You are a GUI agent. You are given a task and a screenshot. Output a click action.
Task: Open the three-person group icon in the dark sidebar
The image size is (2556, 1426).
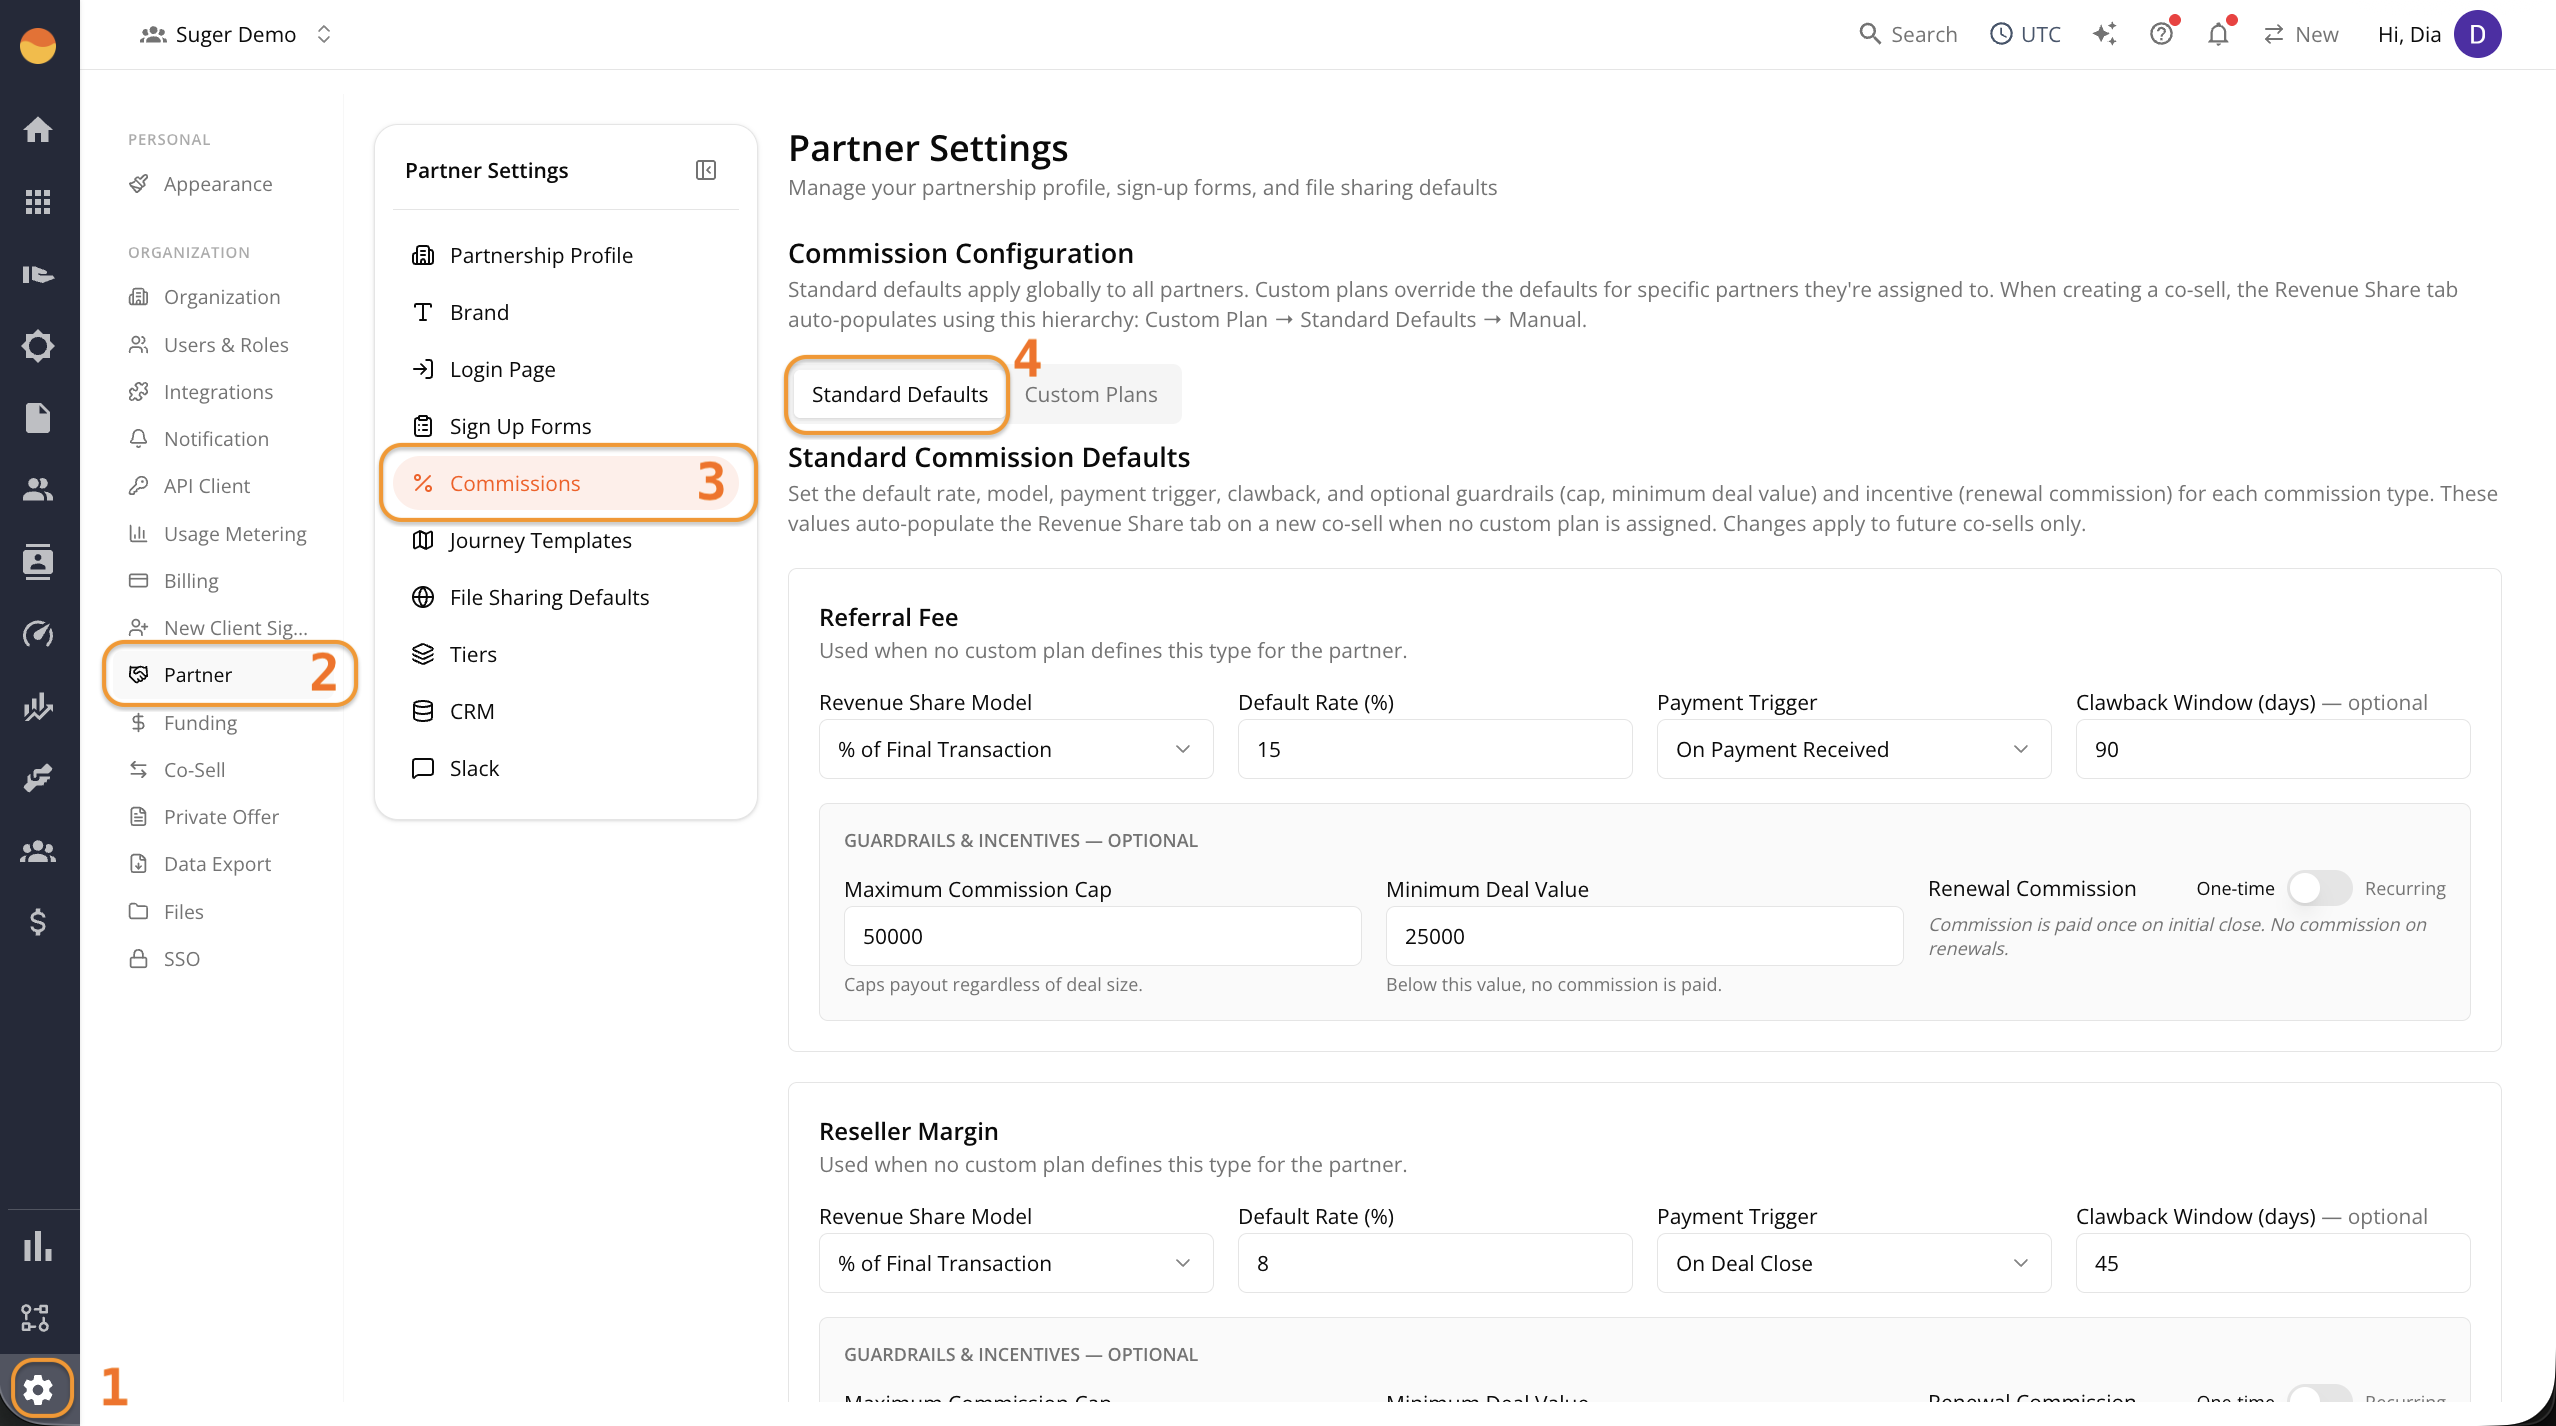tap(38, 850)
